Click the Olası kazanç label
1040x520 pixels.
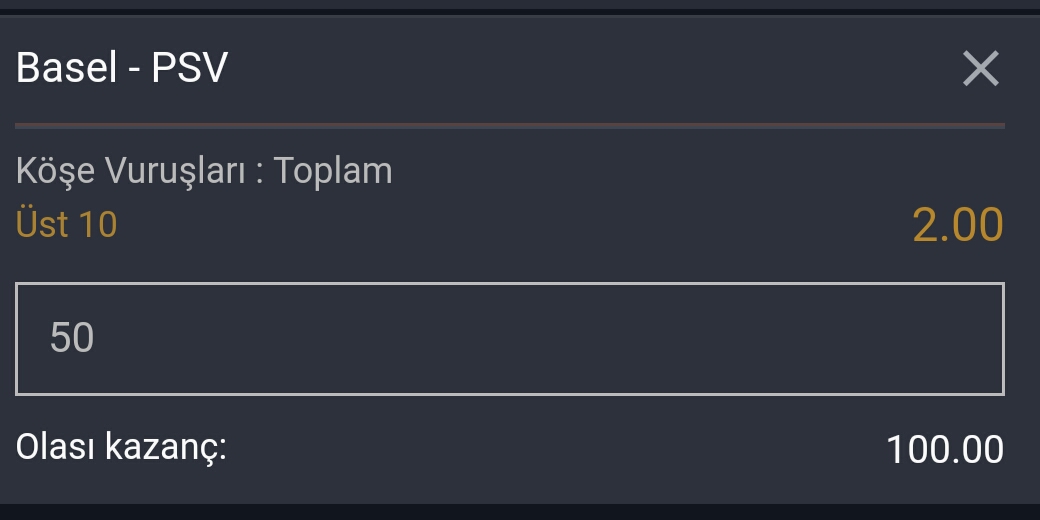122,447
